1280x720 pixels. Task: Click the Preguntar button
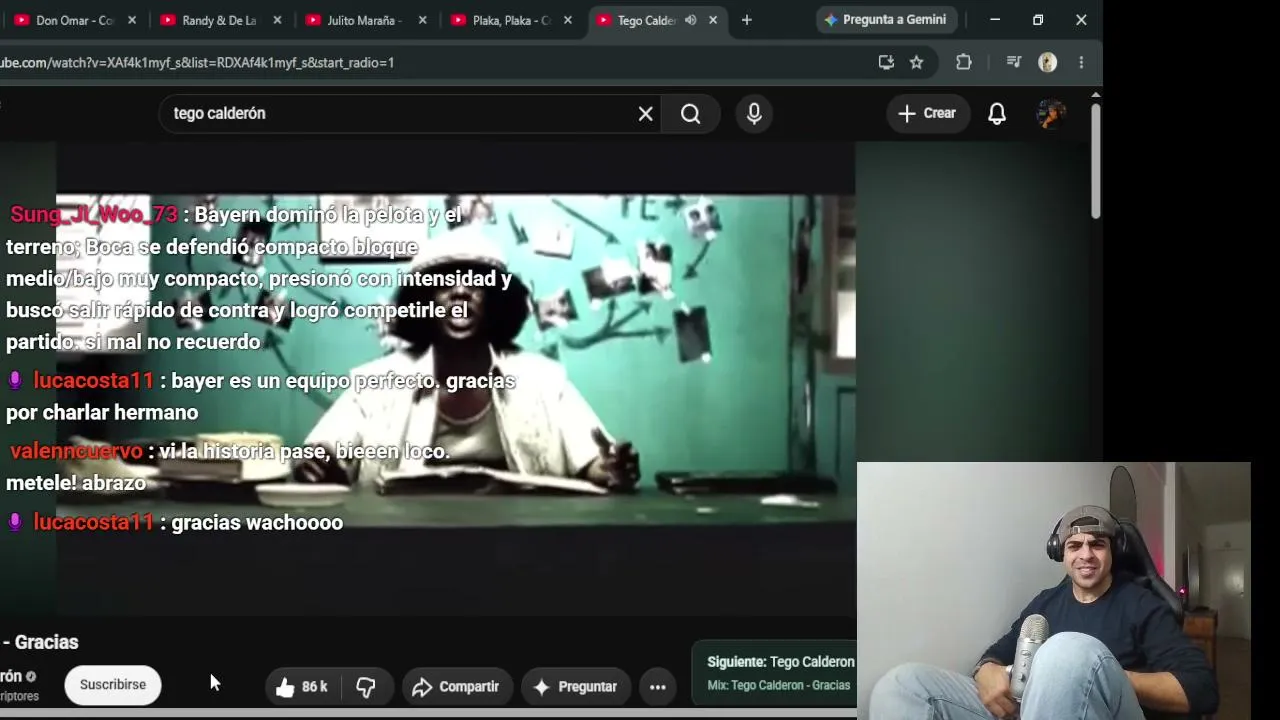576,687
